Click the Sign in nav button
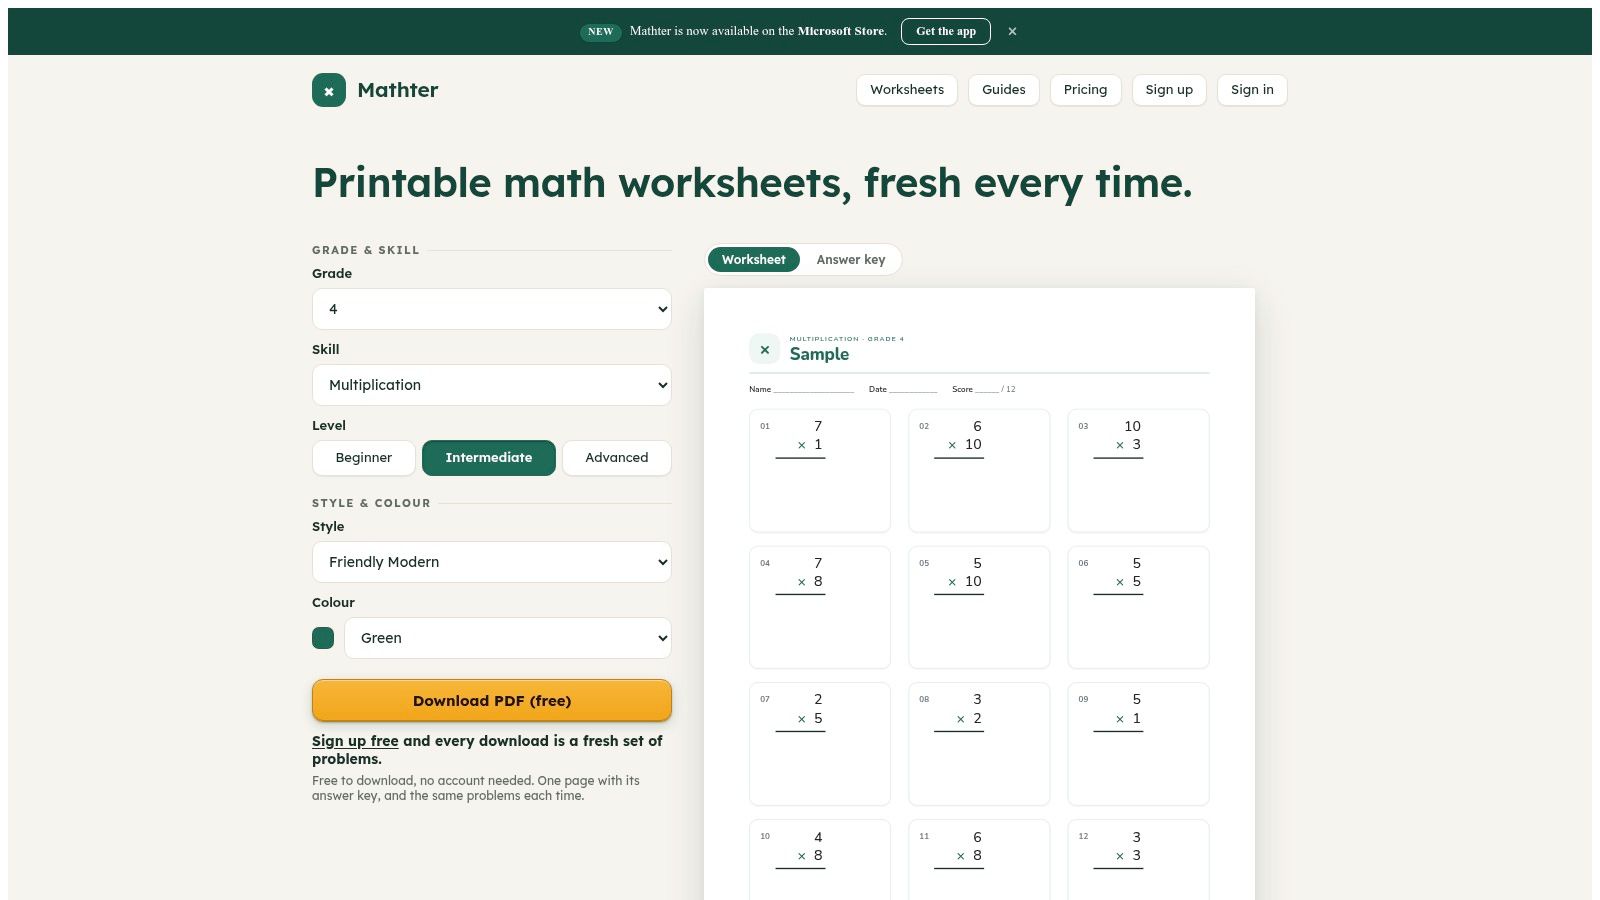The image size is (1600, 900). (1252, 90)
